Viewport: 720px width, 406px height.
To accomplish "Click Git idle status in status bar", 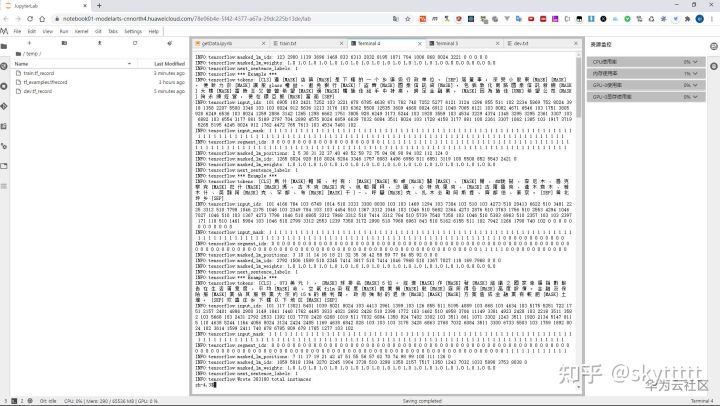I will [48, 401].
